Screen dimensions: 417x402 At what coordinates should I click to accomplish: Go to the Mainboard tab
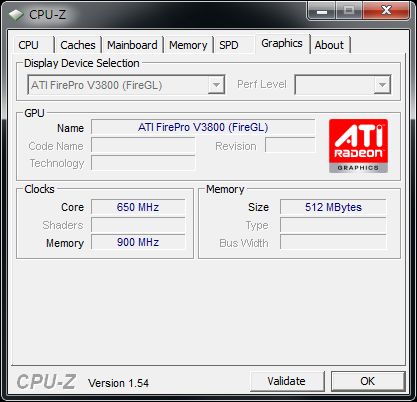pos(132,45)
